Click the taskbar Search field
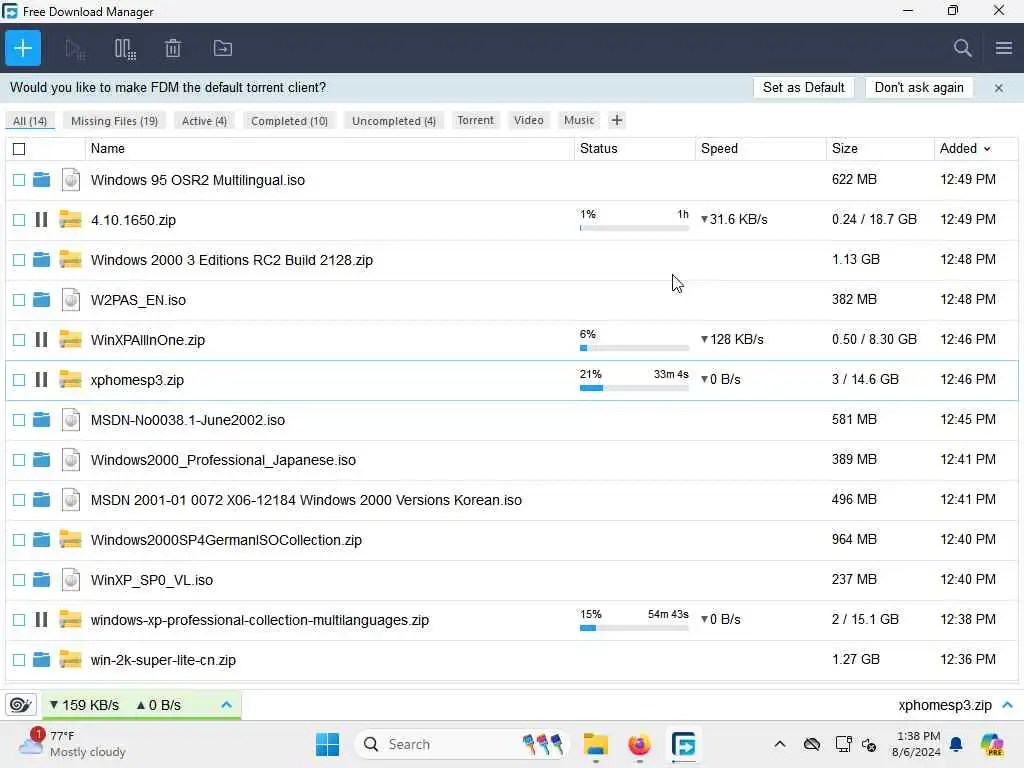 click(x=462, y=744)
